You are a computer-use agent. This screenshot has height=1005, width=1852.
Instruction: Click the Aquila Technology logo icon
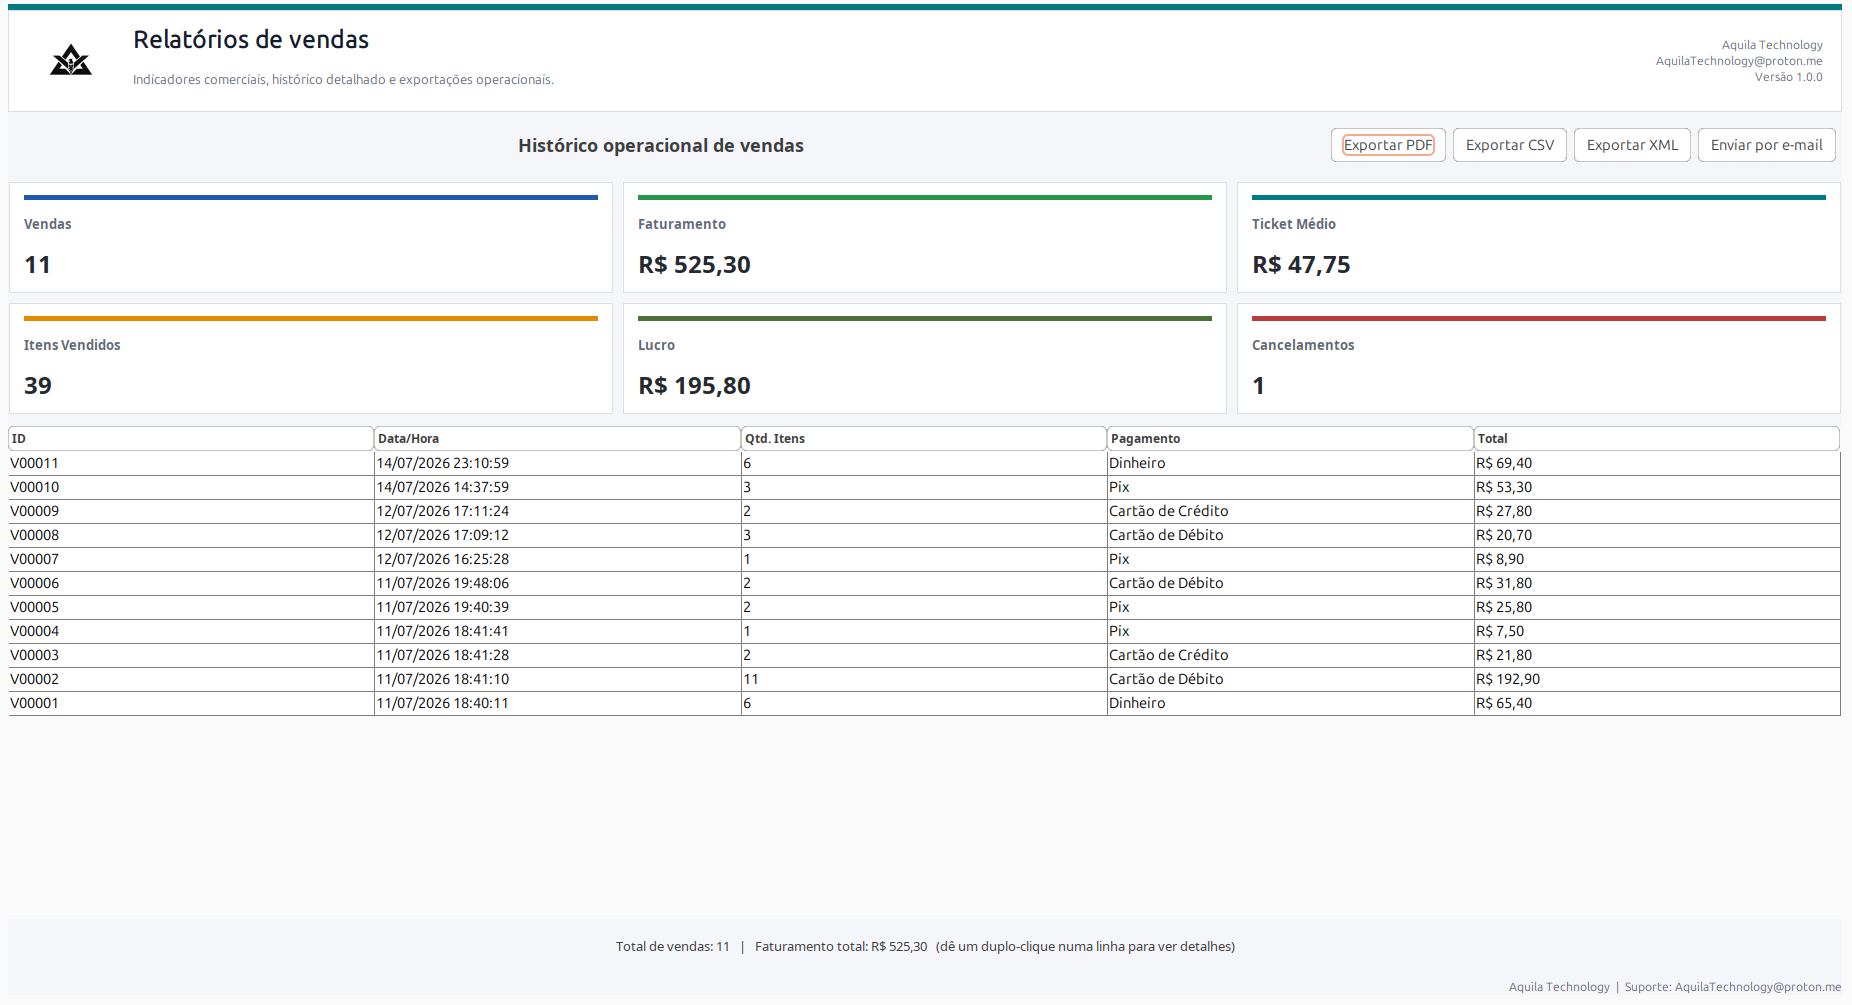(71, 61)
